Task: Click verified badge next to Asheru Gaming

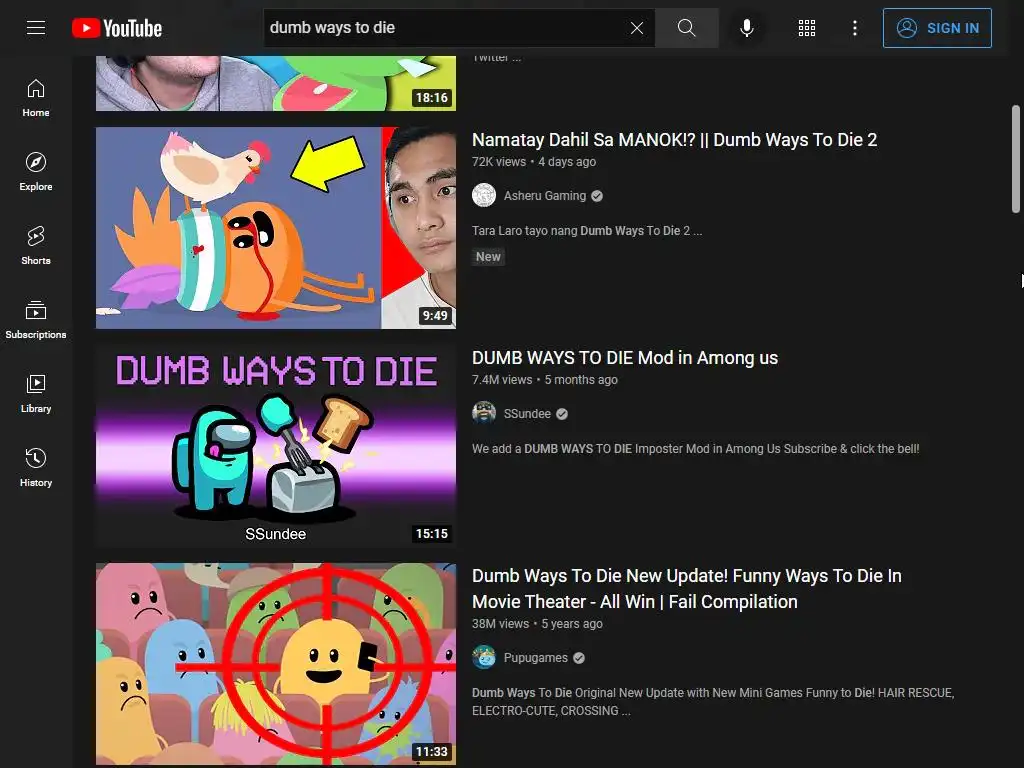Action: click(597, 196)
